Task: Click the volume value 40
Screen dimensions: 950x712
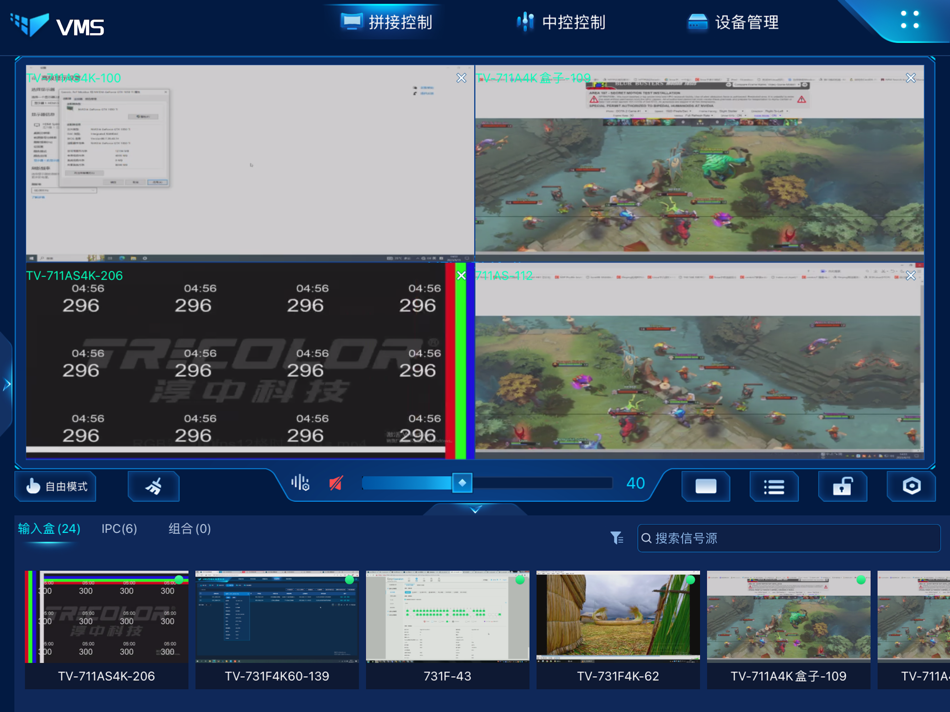Action: (x=636, y=483)
